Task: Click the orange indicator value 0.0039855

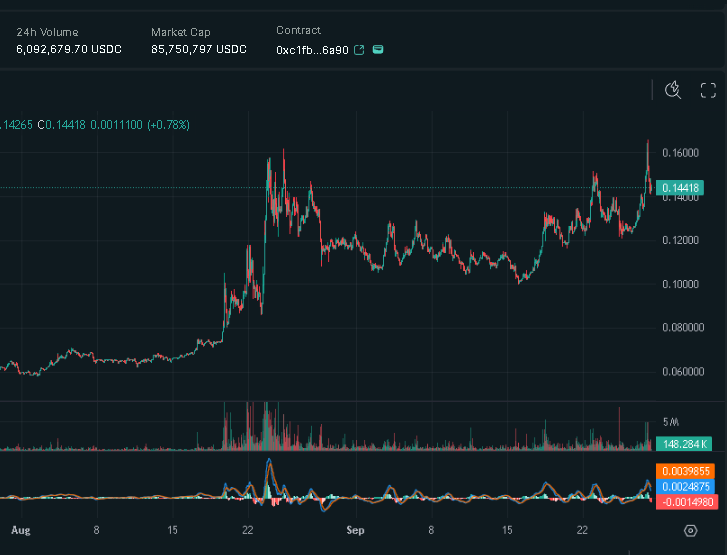Action: tap(686, 471)
